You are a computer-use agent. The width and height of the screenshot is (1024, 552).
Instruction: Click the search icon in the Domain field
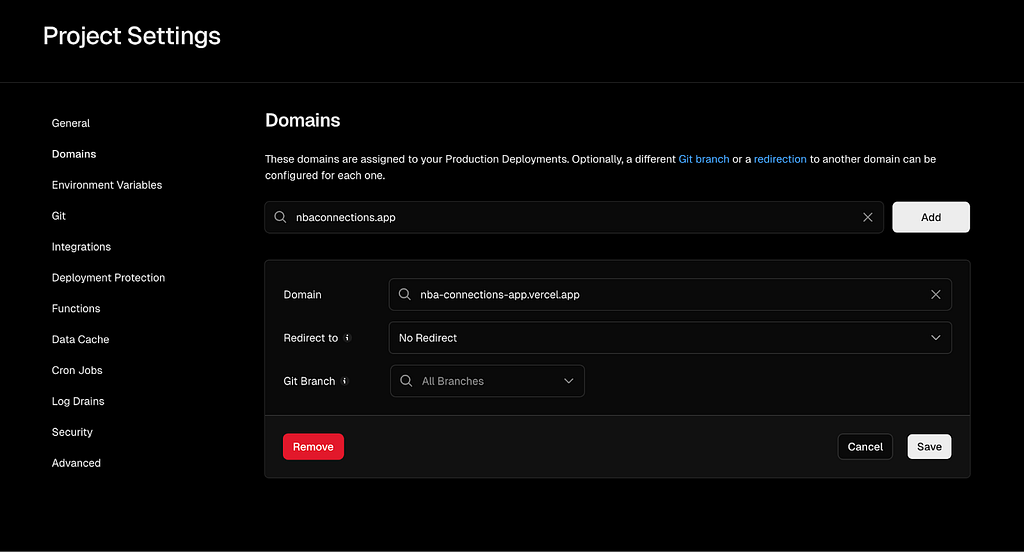(x=405, y=295)
